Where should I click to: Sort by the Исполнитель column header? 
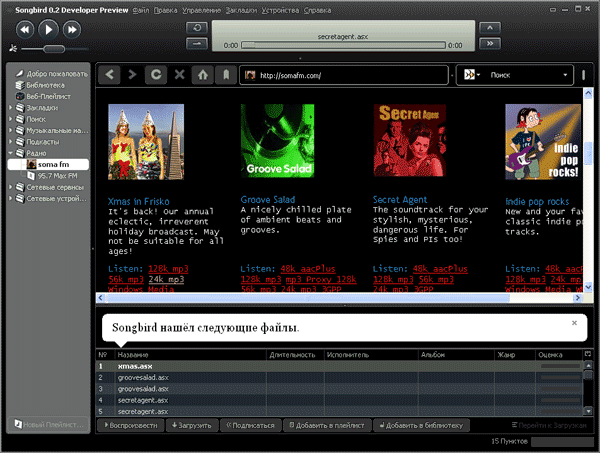click(371, 355)
